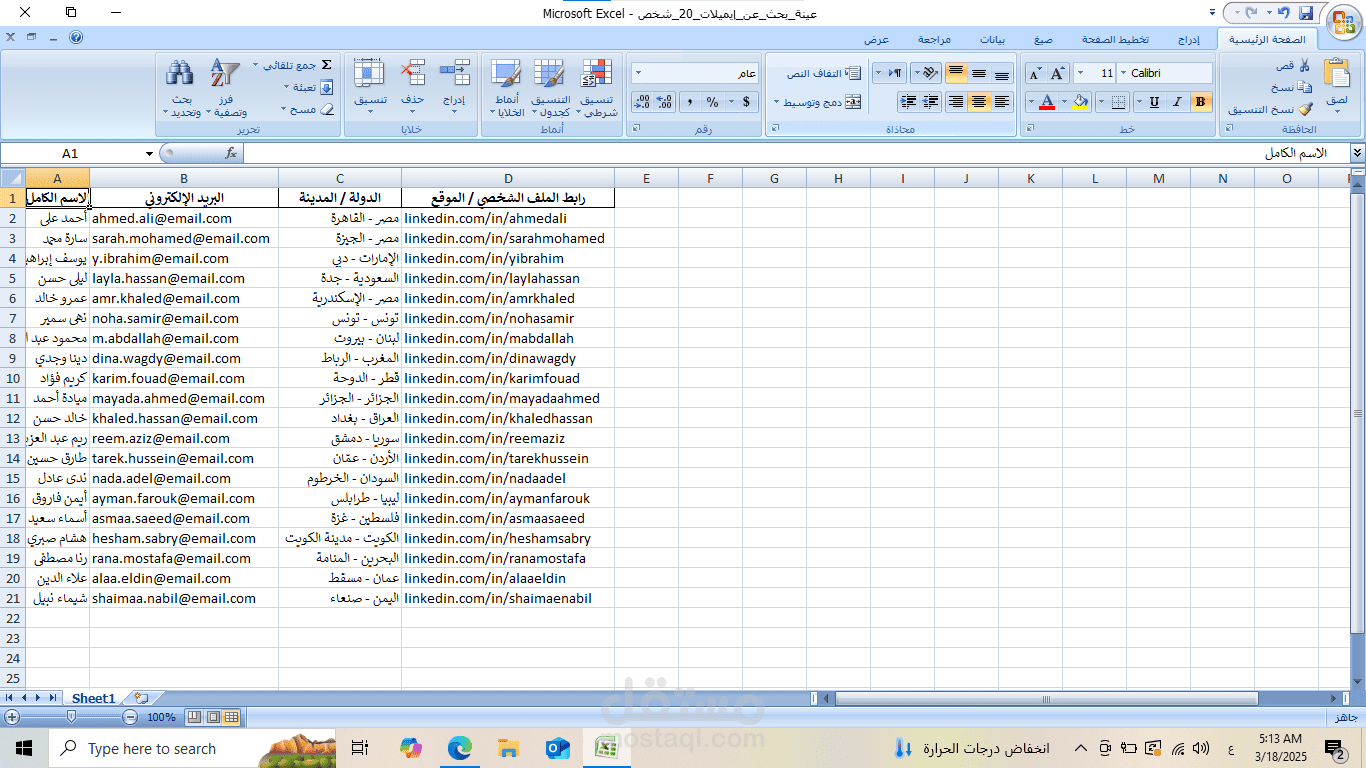The height and width of the screenshot is (768, 1366).
Task: Expand the Merge & Center (دمج وتوسيط) arrow
Action: pos(777,102)
